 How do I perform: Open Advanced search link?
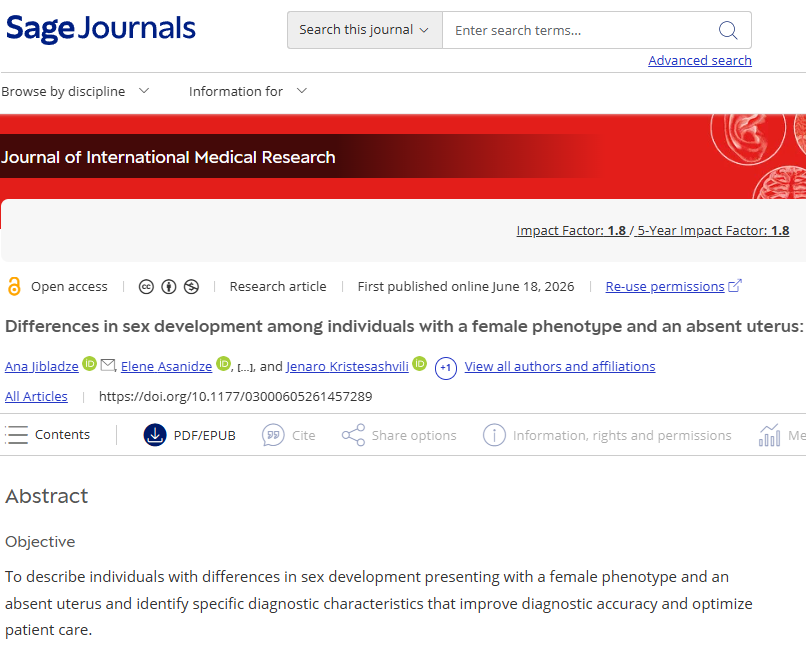click(700, 61)
